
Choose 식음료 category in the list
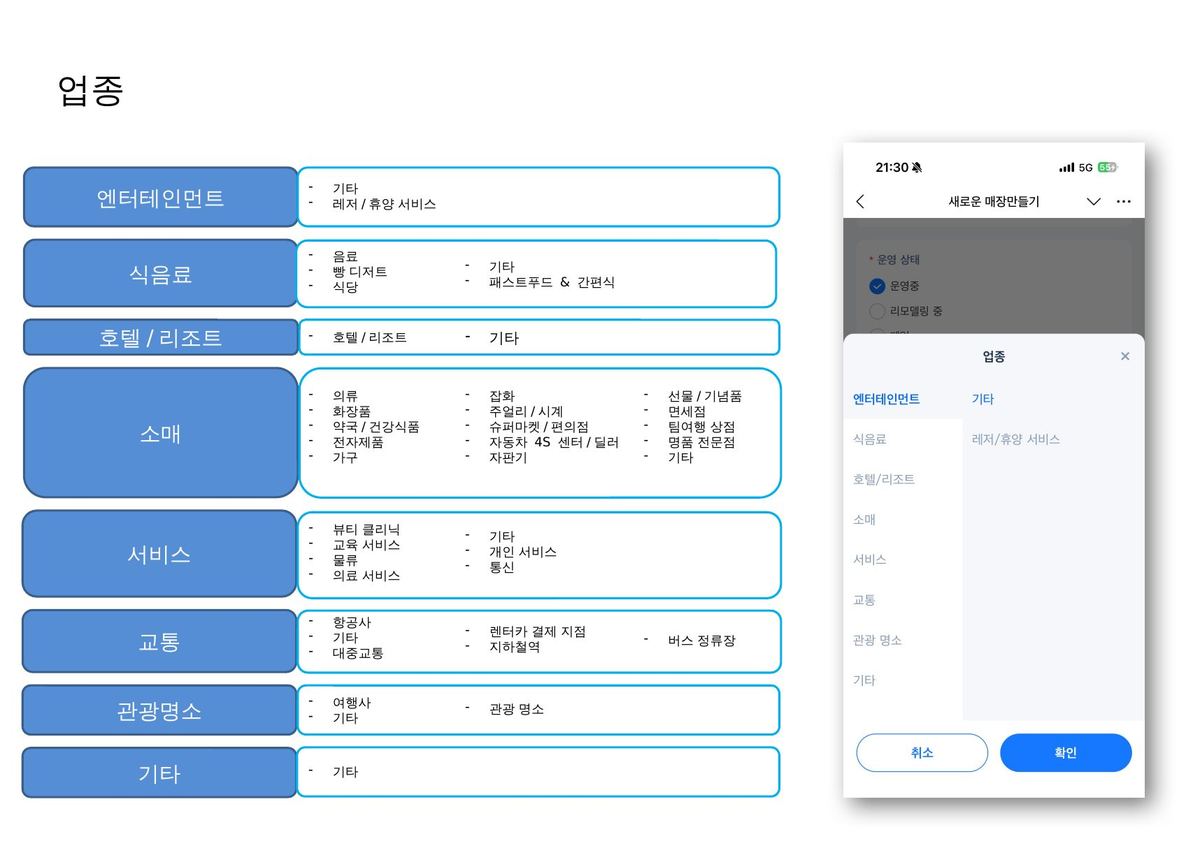(x=869, y=439)
